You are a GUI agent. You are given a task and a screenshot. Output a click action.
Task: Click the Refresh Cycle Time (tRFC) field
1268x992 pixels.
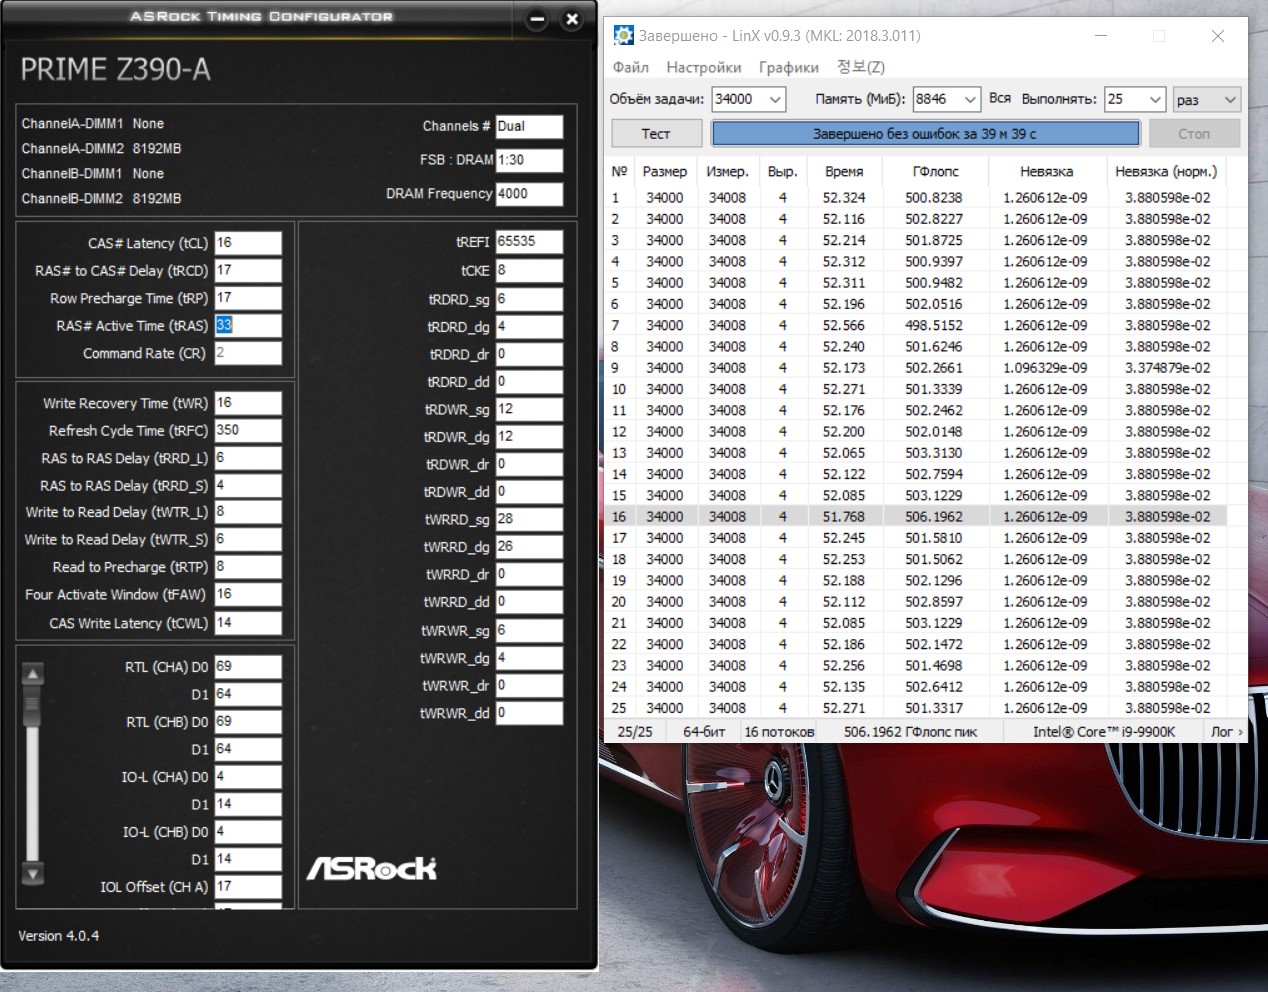point(248,430)
